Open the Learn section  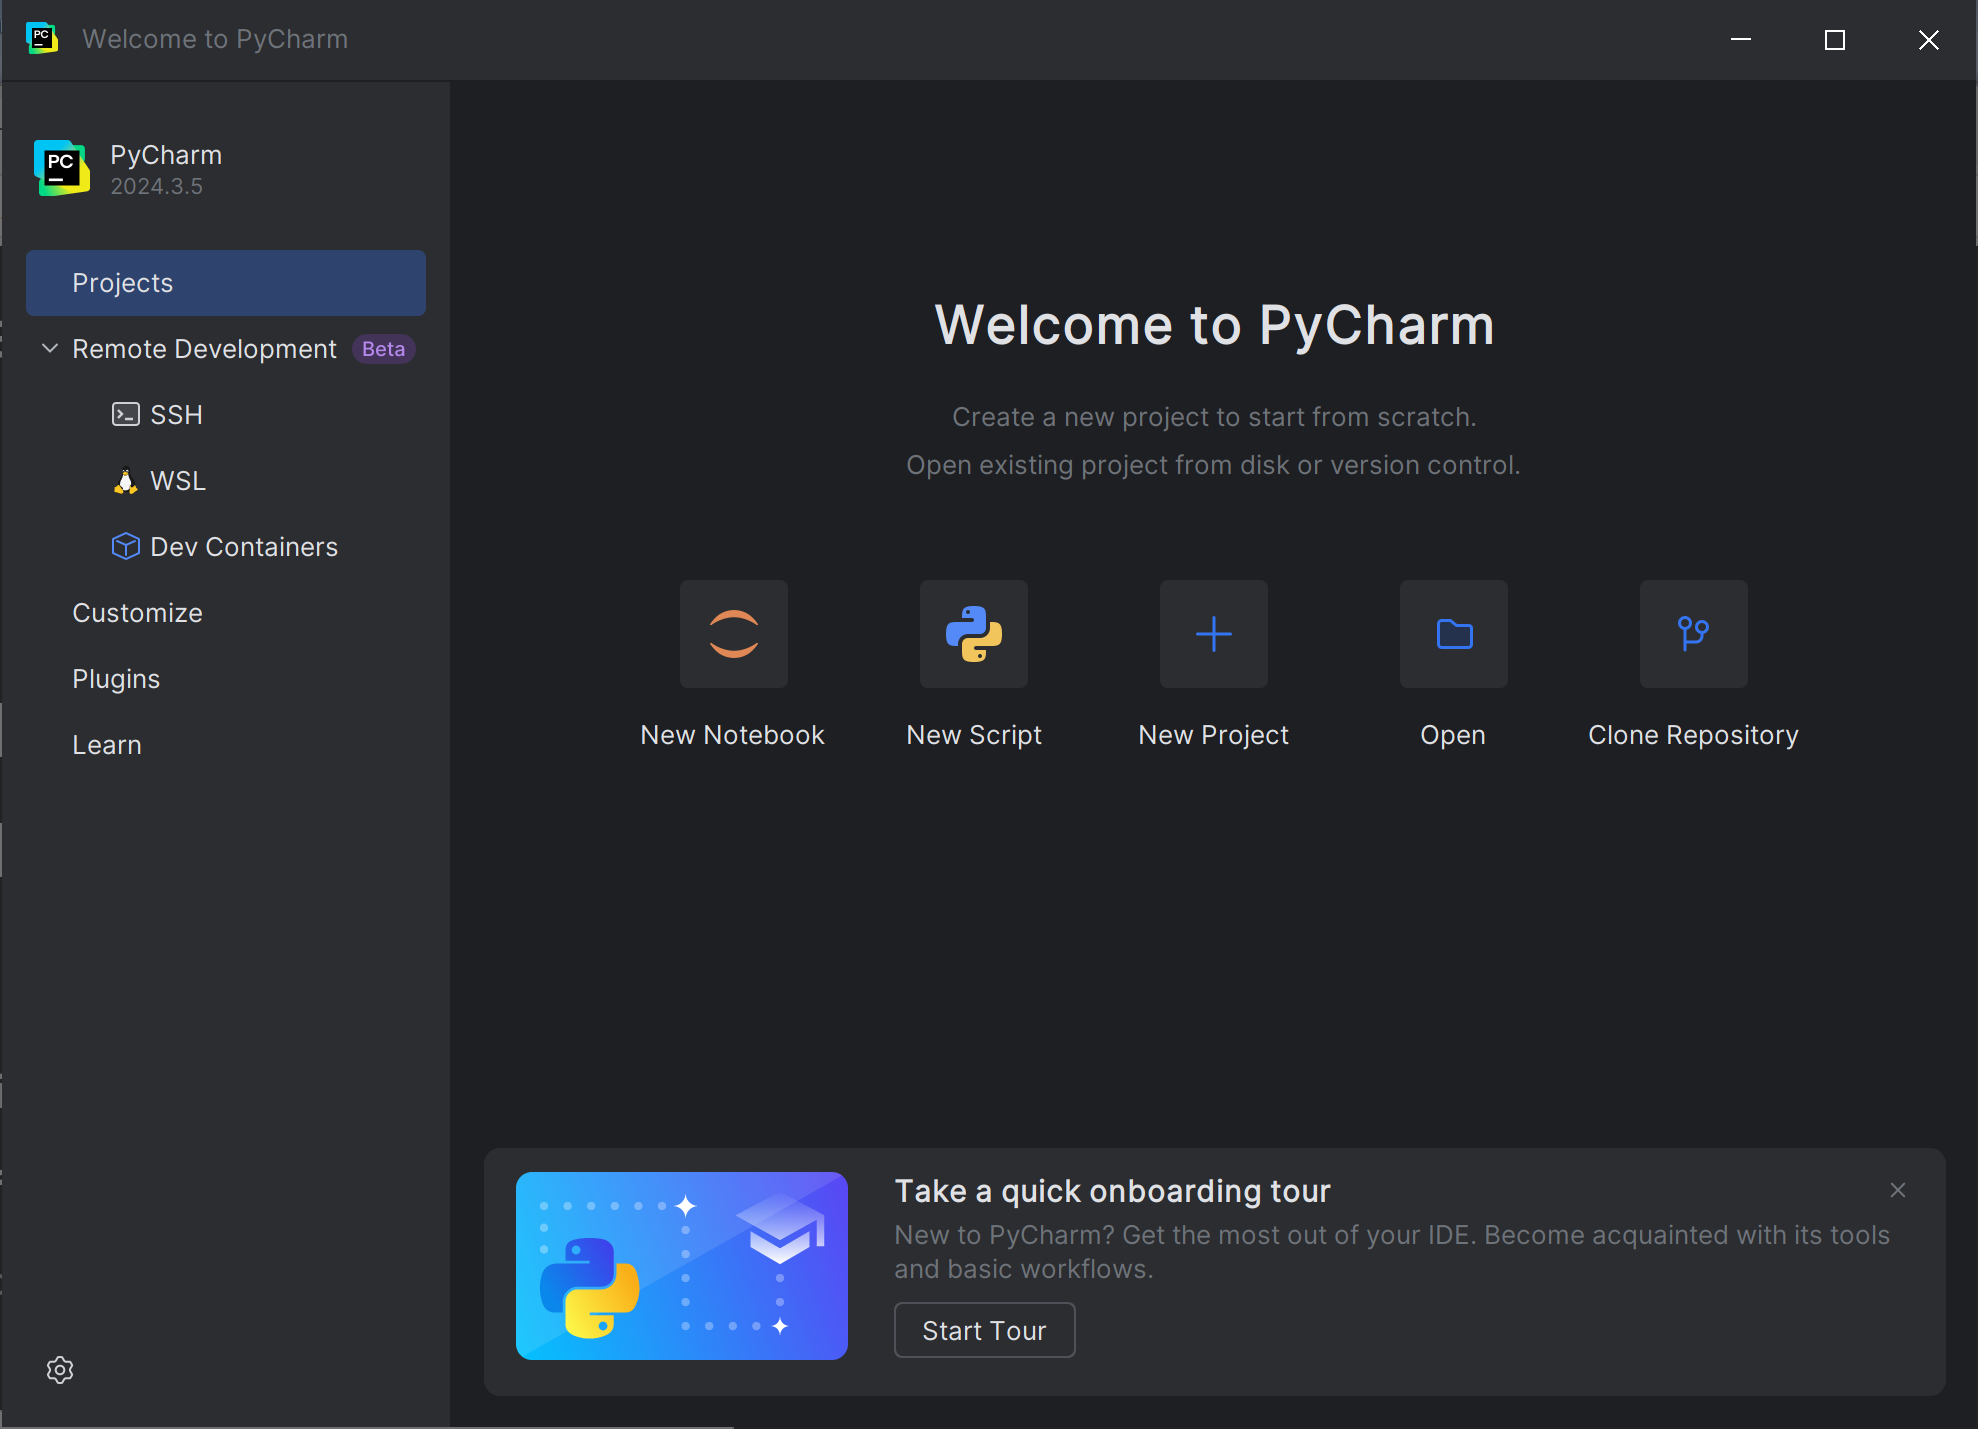point(107,745)
